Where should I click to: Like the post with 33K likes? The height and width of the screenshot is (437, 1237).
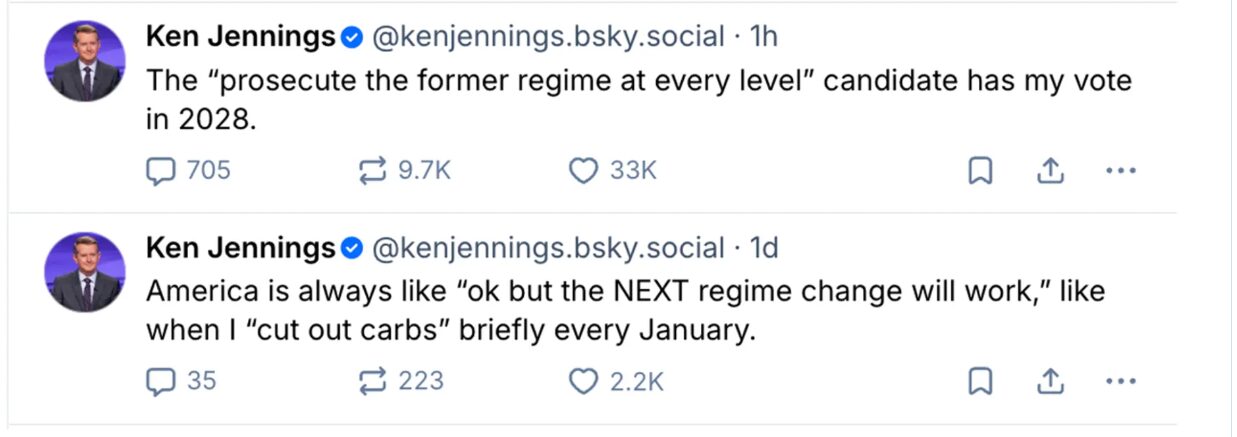pos(582,172)
